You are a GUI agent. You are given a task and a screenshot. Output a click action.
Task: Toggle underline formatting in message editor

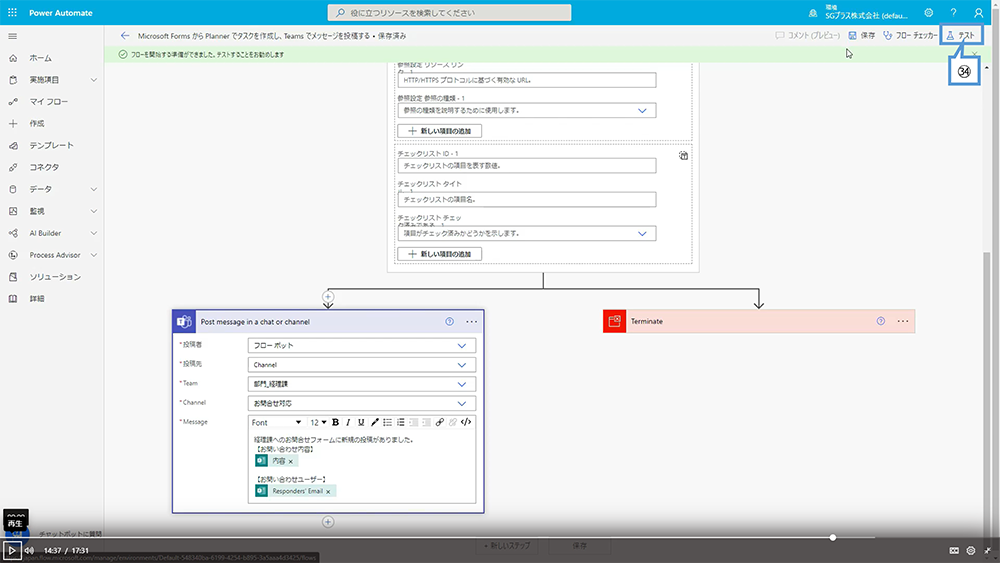click(x=361, y=422)
